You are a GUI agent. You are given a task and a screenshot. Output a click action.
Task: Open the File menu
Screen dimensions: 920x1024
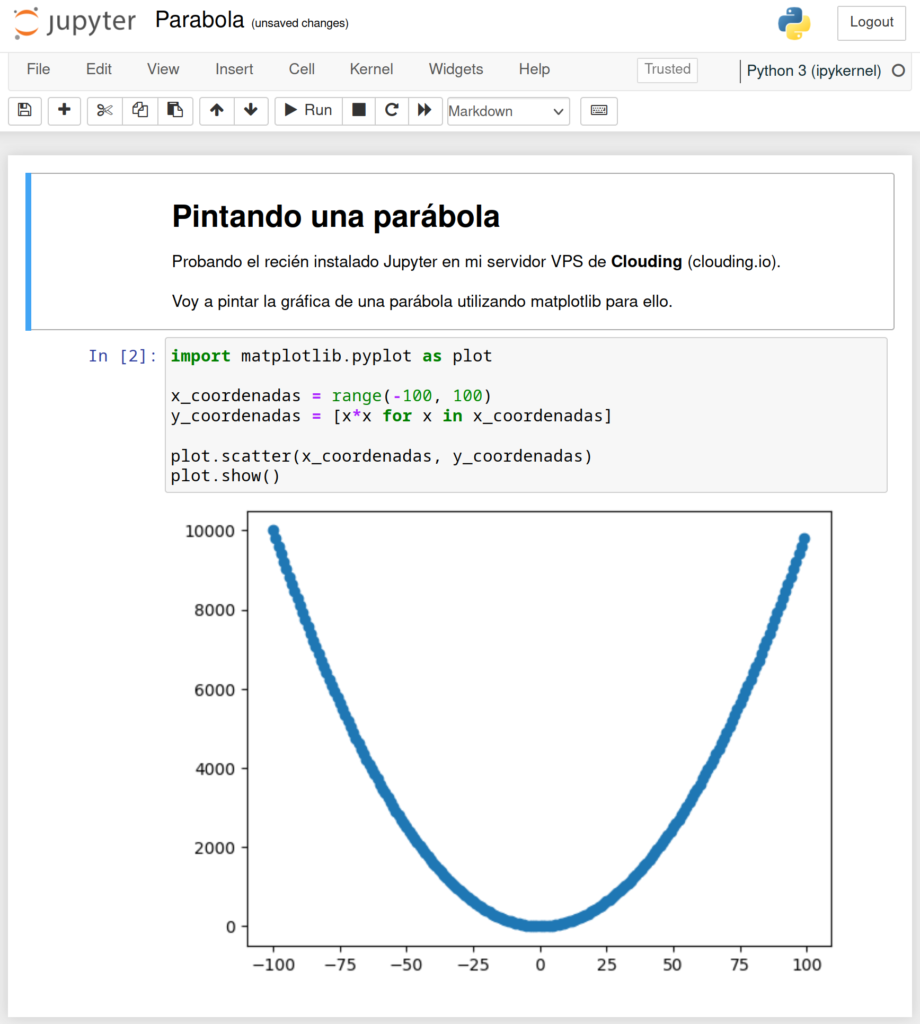[39, 69]
